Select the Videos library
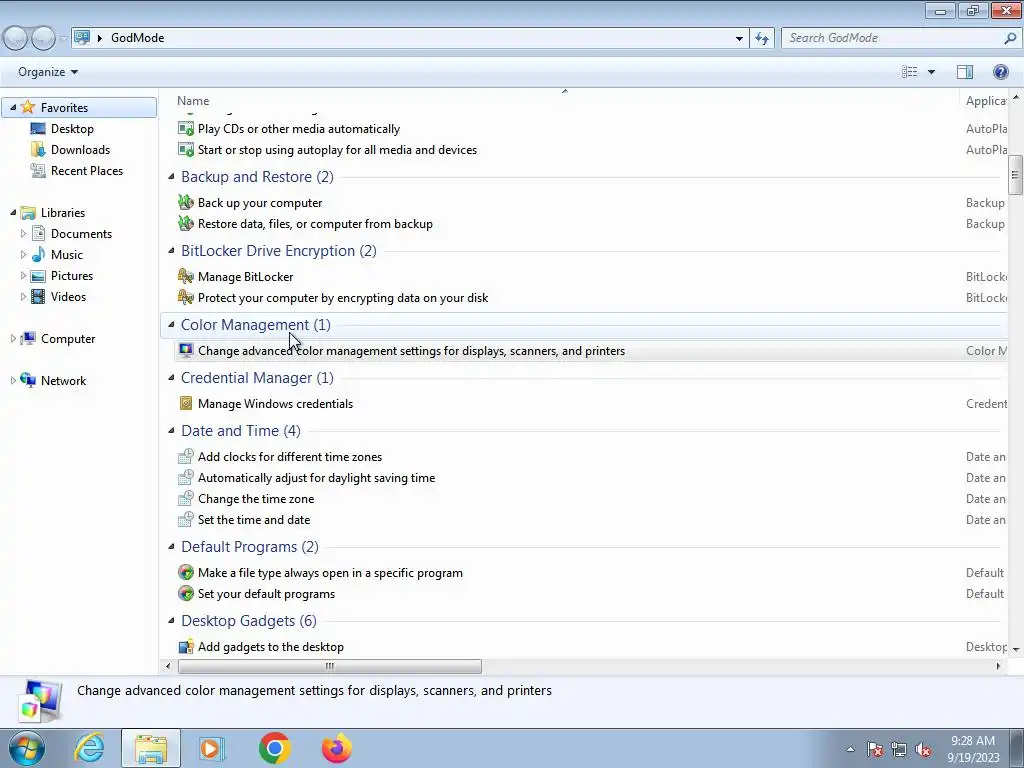1024x768 pixels. [x=68, y=296]
